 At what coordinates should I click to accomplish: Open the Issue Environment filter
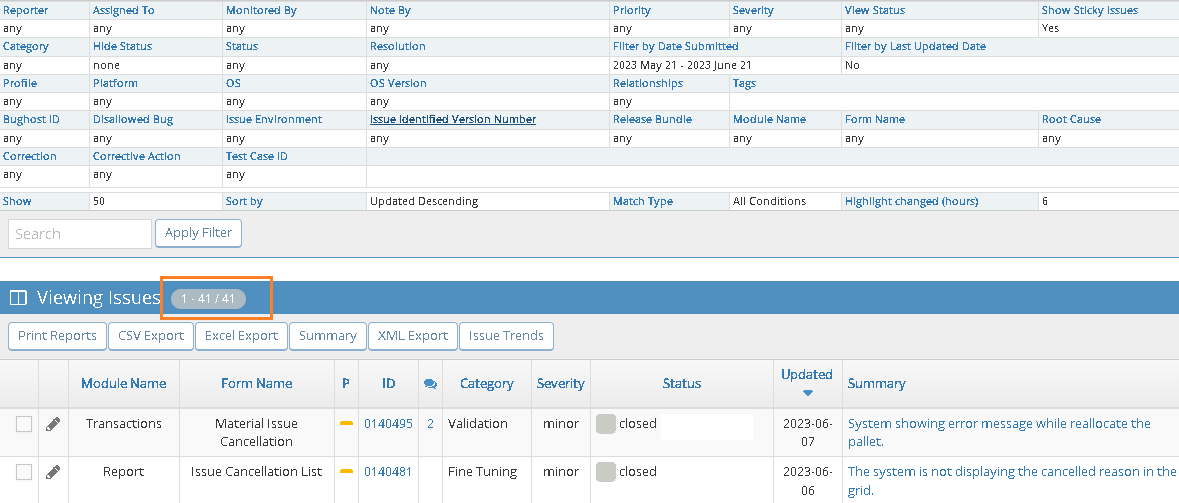tap(274, 120)
